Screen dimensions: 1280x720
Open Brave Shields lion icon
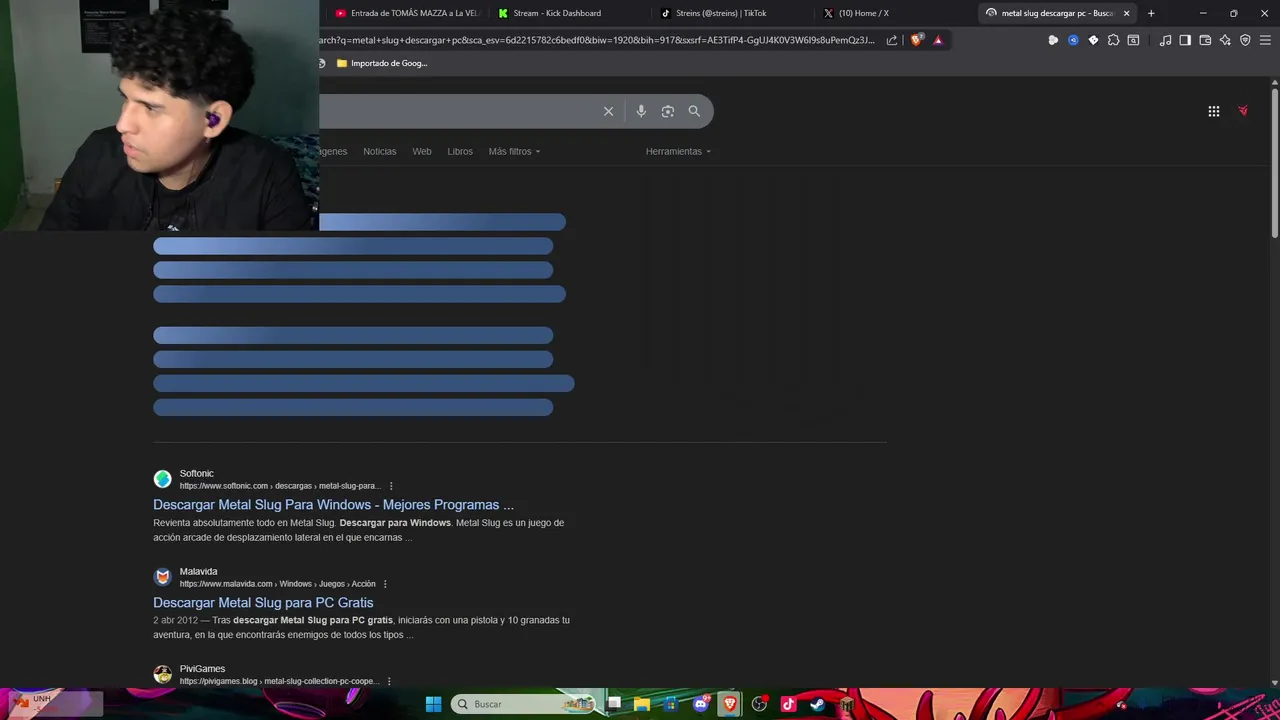pyautogui.click(x=916, y=40)
